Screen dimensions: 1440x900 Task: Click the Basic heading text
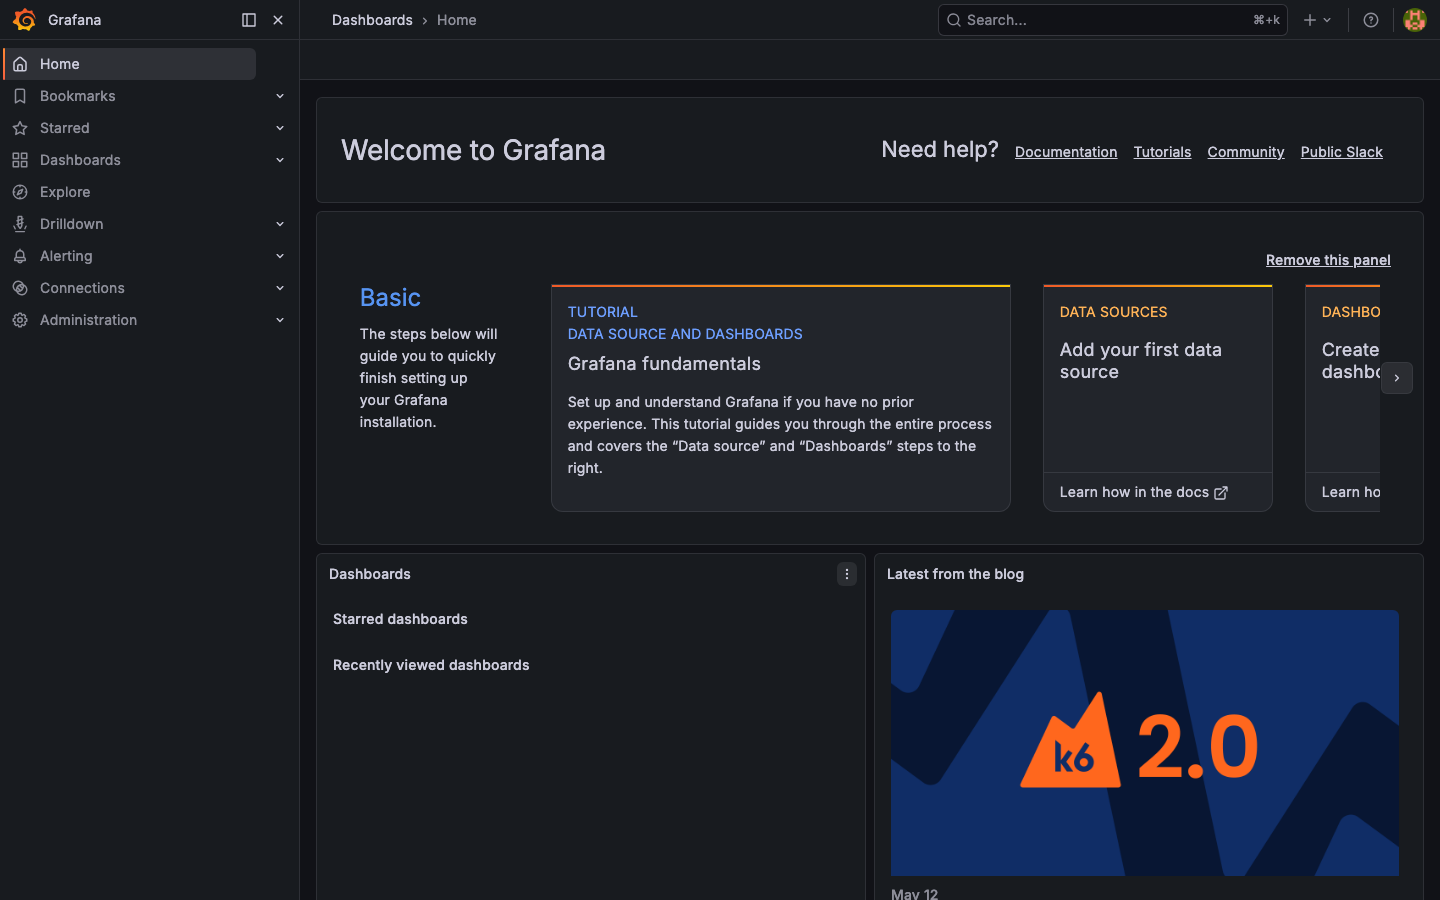390,297
